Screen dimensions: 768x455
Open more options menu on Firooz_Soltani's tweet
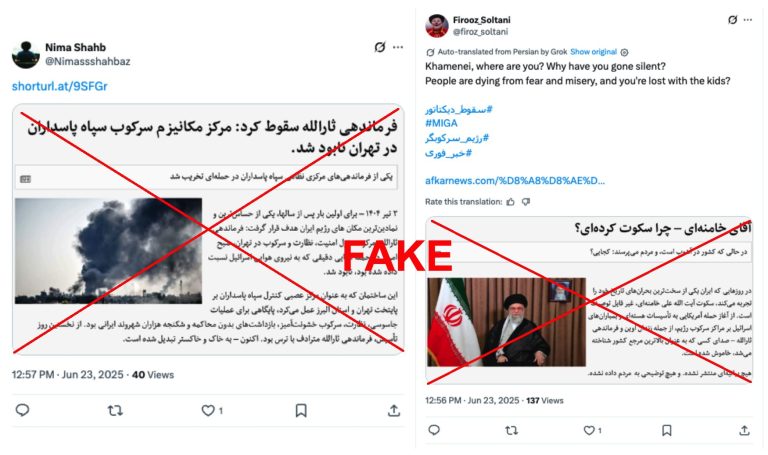(748, 20)
